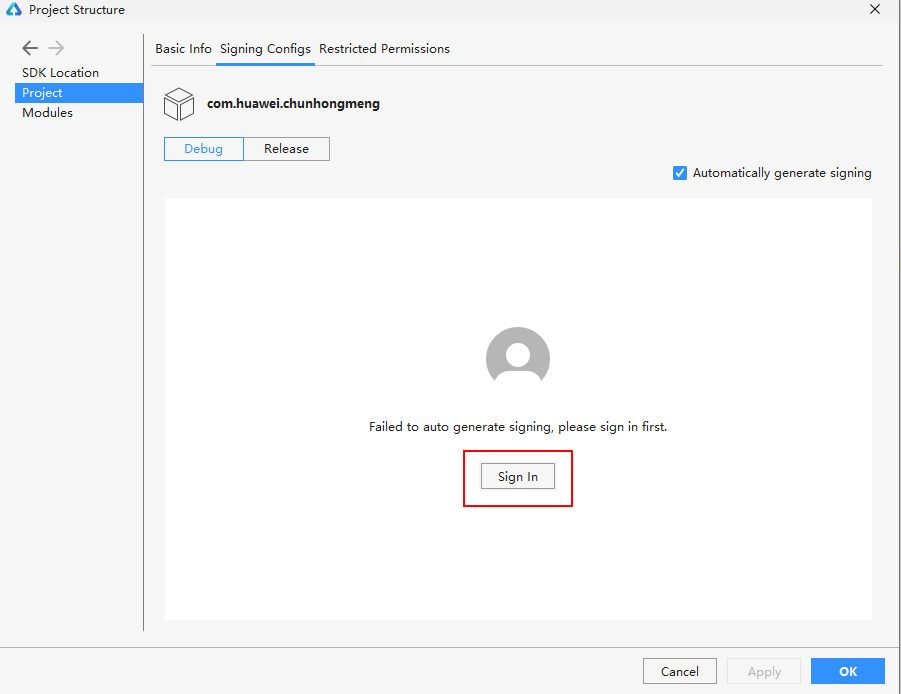Click the com.huawei.chunhongmeng bundle name
Screen dimensions: 901x694
pyautogui.click(x=293, y=104)
